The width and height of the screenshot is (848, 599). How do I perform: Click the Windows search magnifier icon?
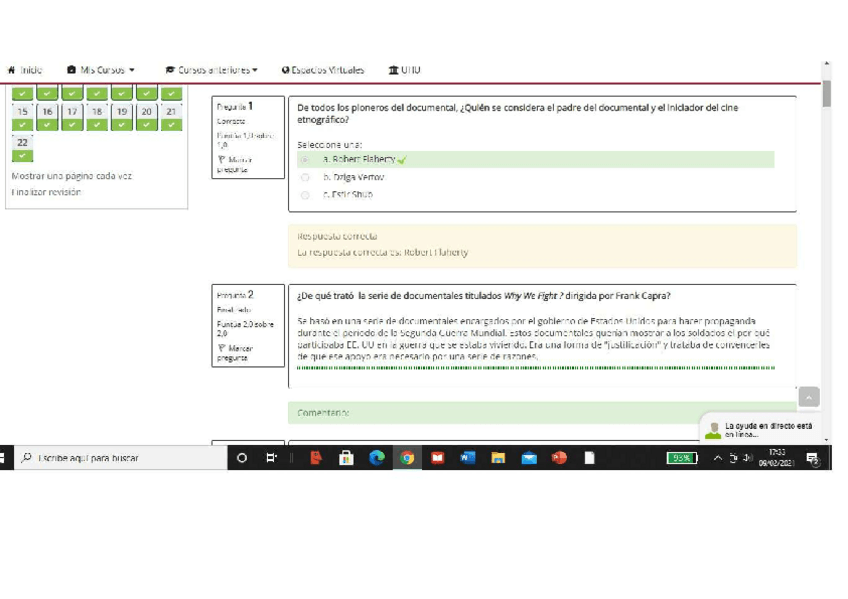tap(26, 458)
